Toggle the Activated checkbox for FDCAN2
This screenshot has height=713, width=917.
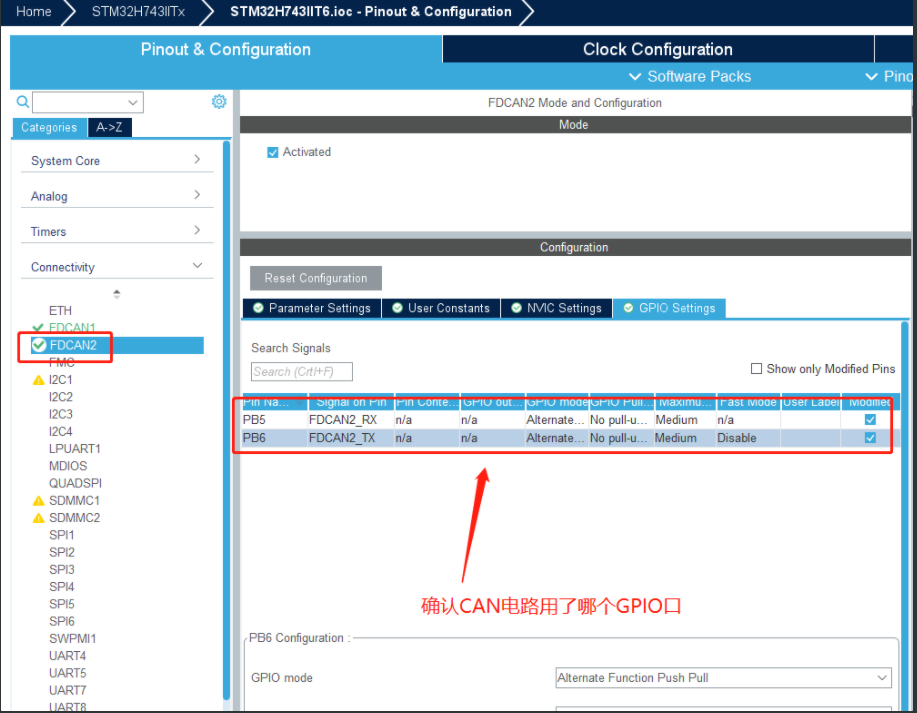tap(273, 153)
